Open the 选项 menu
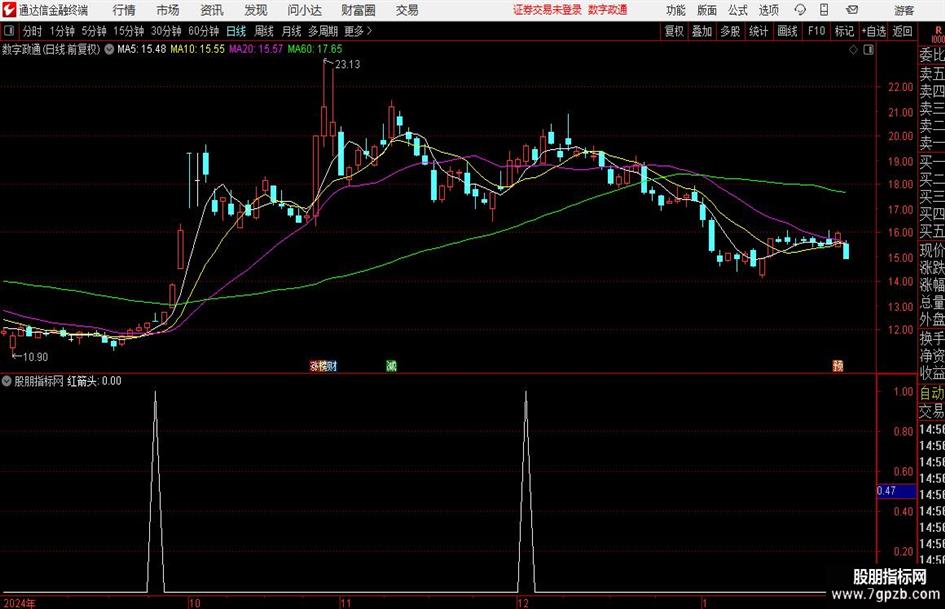 click(x=768, y=10)
